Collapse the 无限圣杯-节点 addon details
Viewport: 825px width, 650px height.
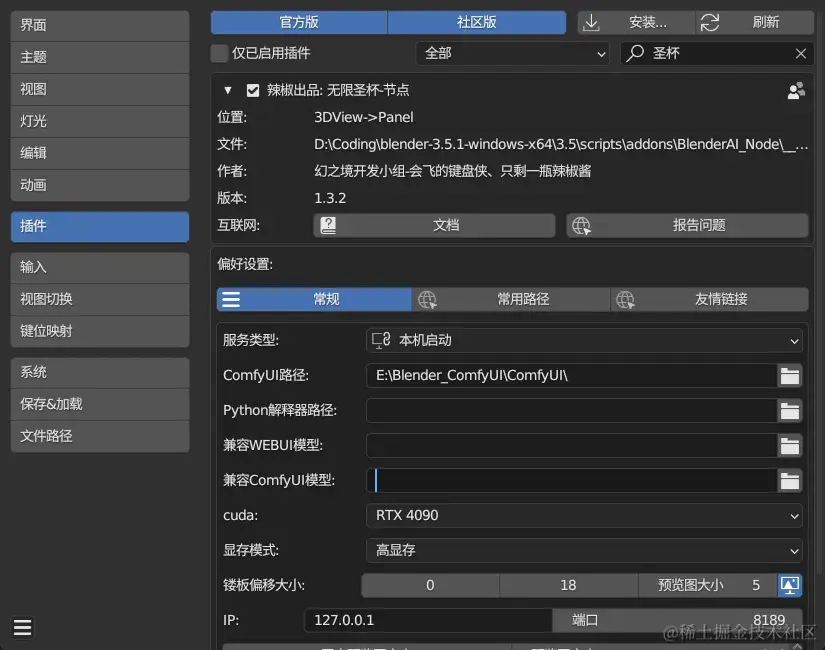point(228,91)
